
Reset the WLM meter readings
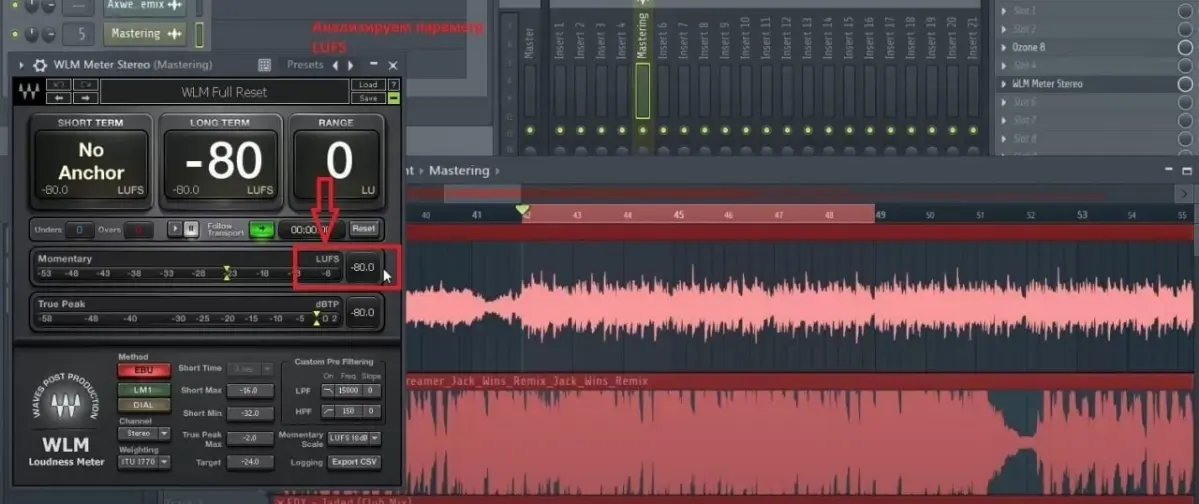pos(364,228)
